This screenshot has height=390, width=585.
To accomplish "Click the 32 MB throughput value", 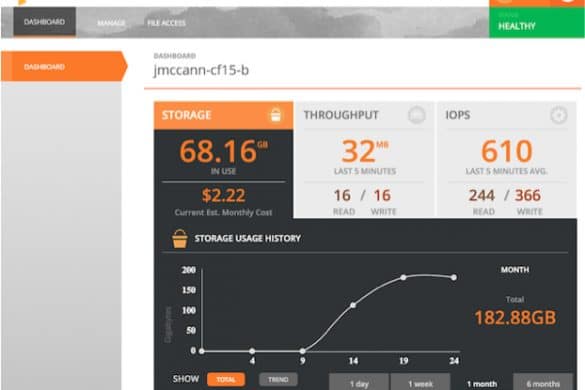I will pyautogui.click(x=365, y=151).
